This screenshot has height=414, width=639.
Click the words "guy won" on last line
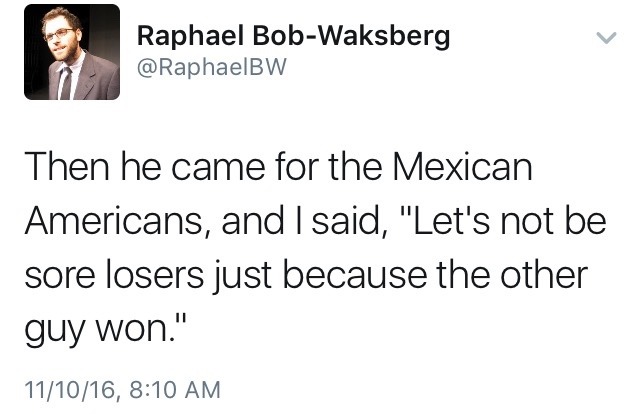(x=119, y=324)
